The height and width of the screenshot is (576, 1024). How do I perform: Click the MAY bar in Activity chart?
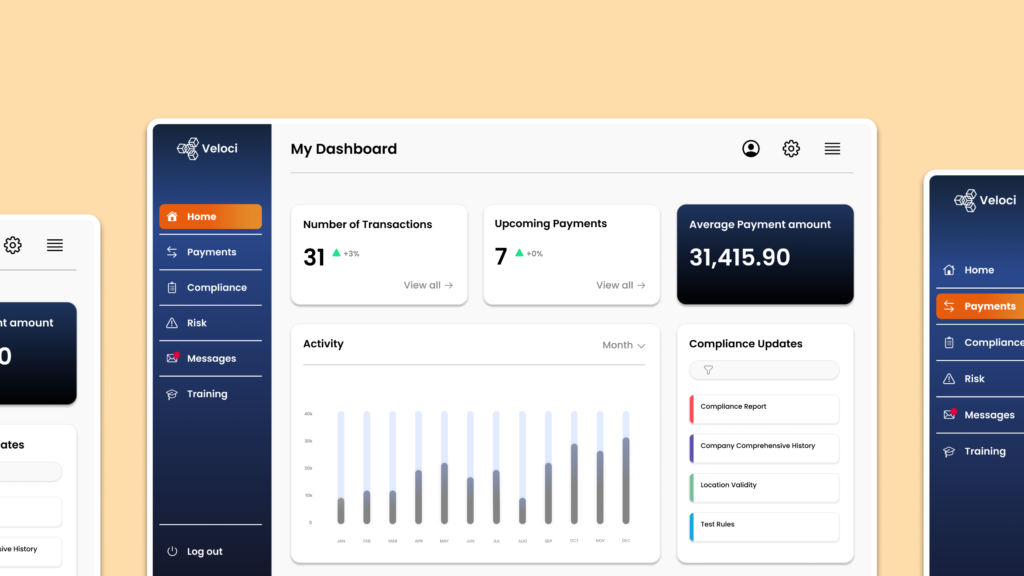coord(444,494)
